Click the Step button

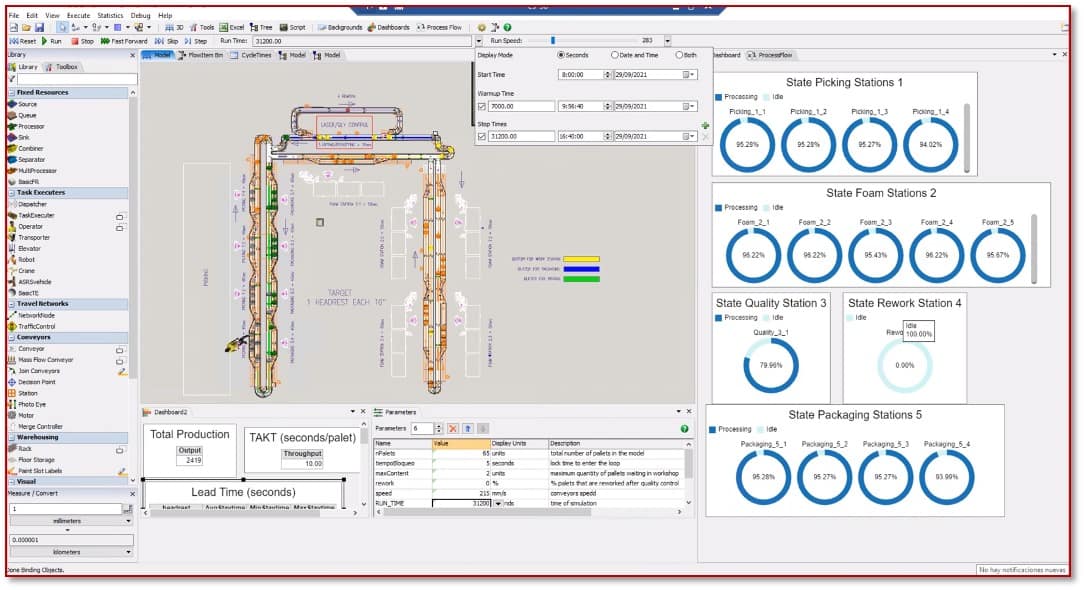pos(196,42)
